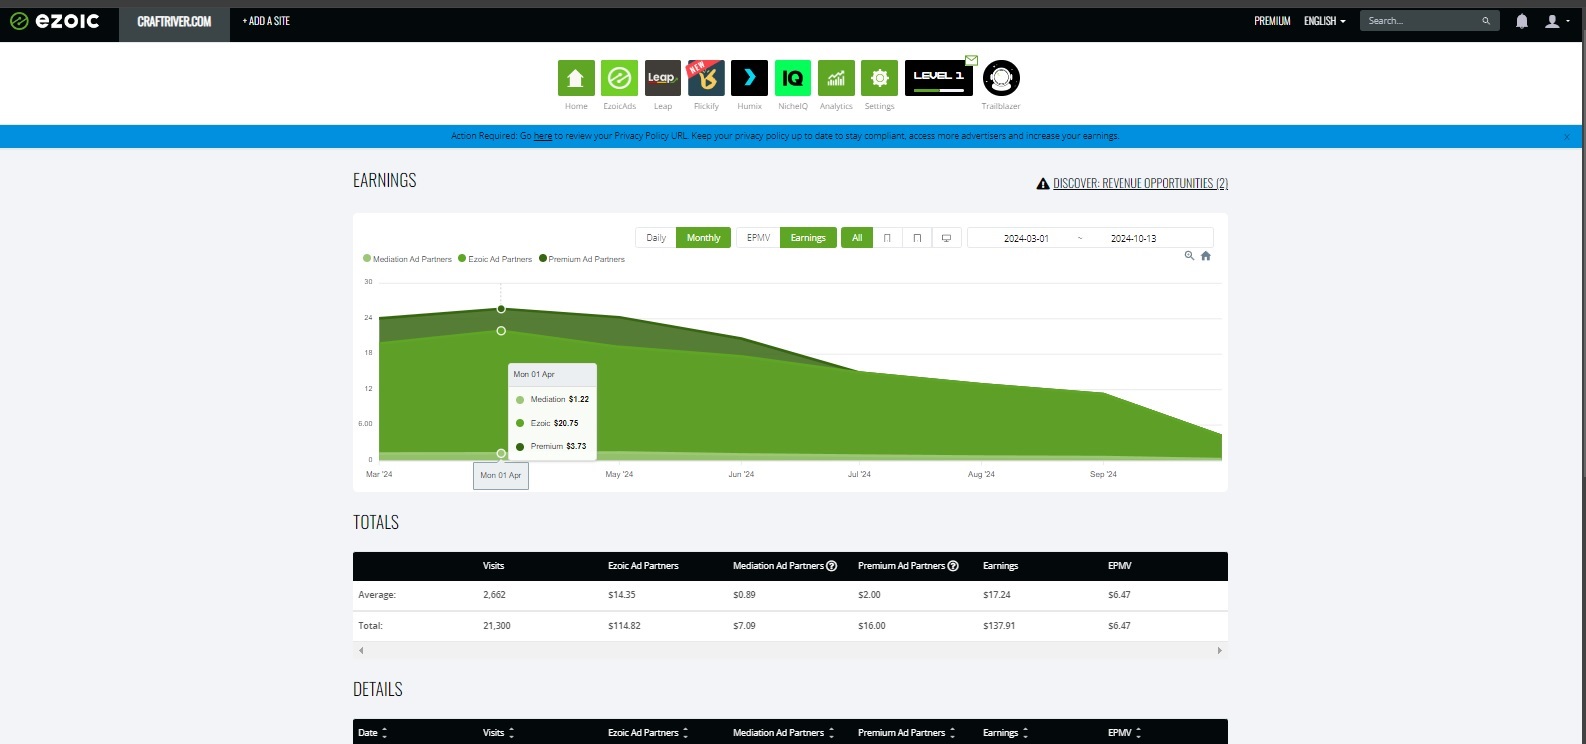The height and width of the screenshot is (744, 1586).
Task: Select the Monthly view toggle
Action: click(704, 238)
